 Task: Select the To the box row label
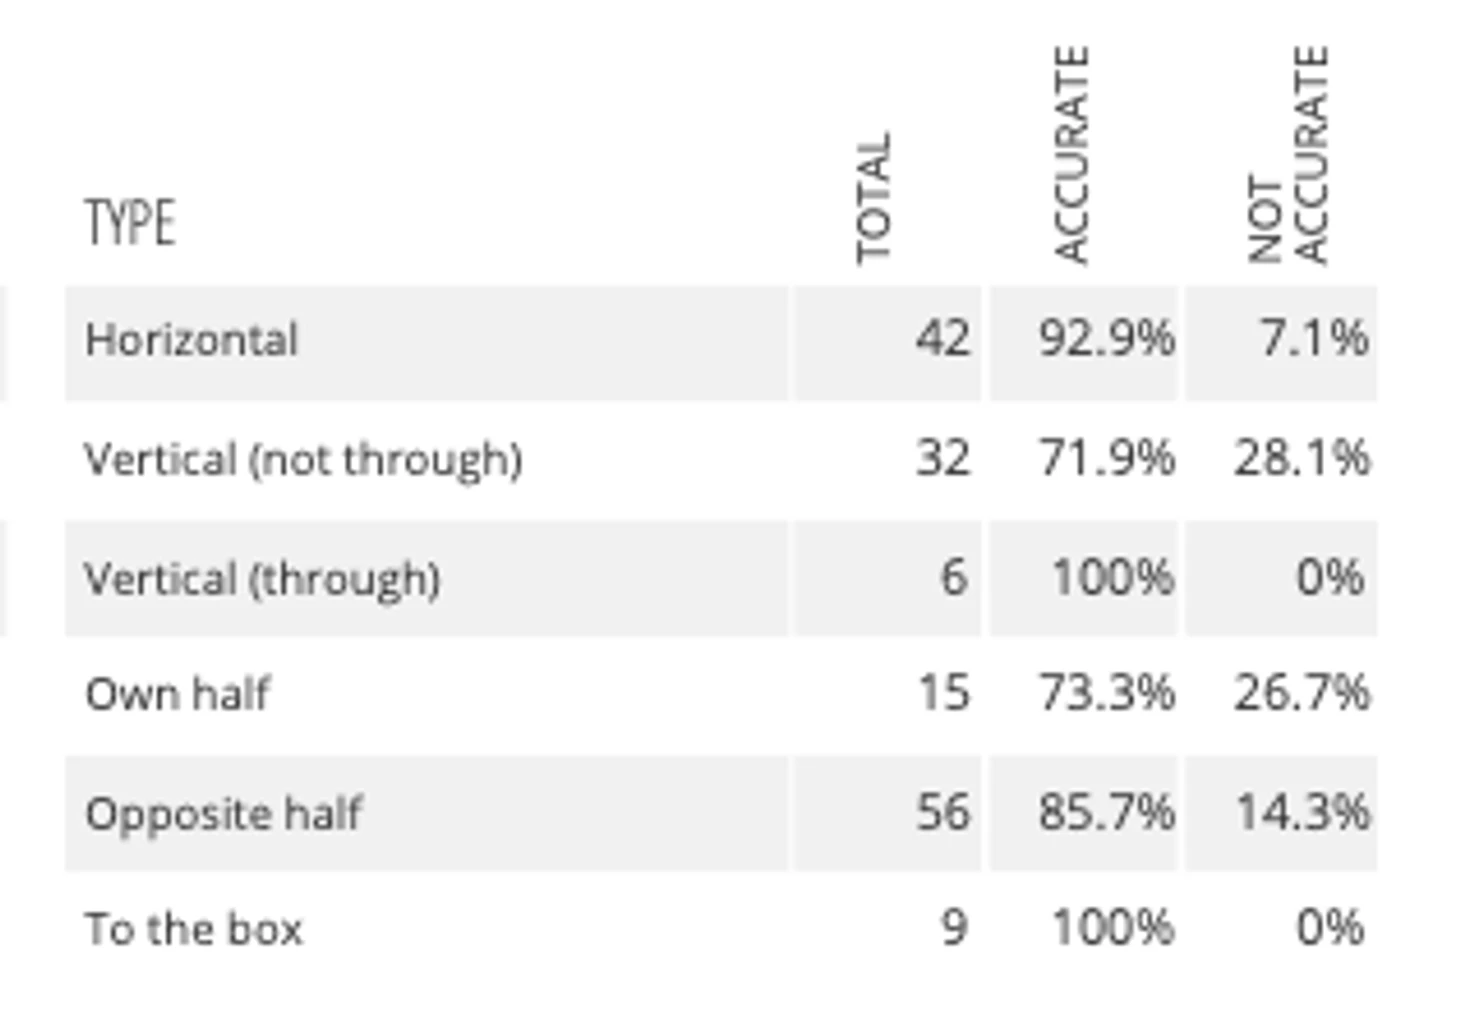click(x=194, y=929)
